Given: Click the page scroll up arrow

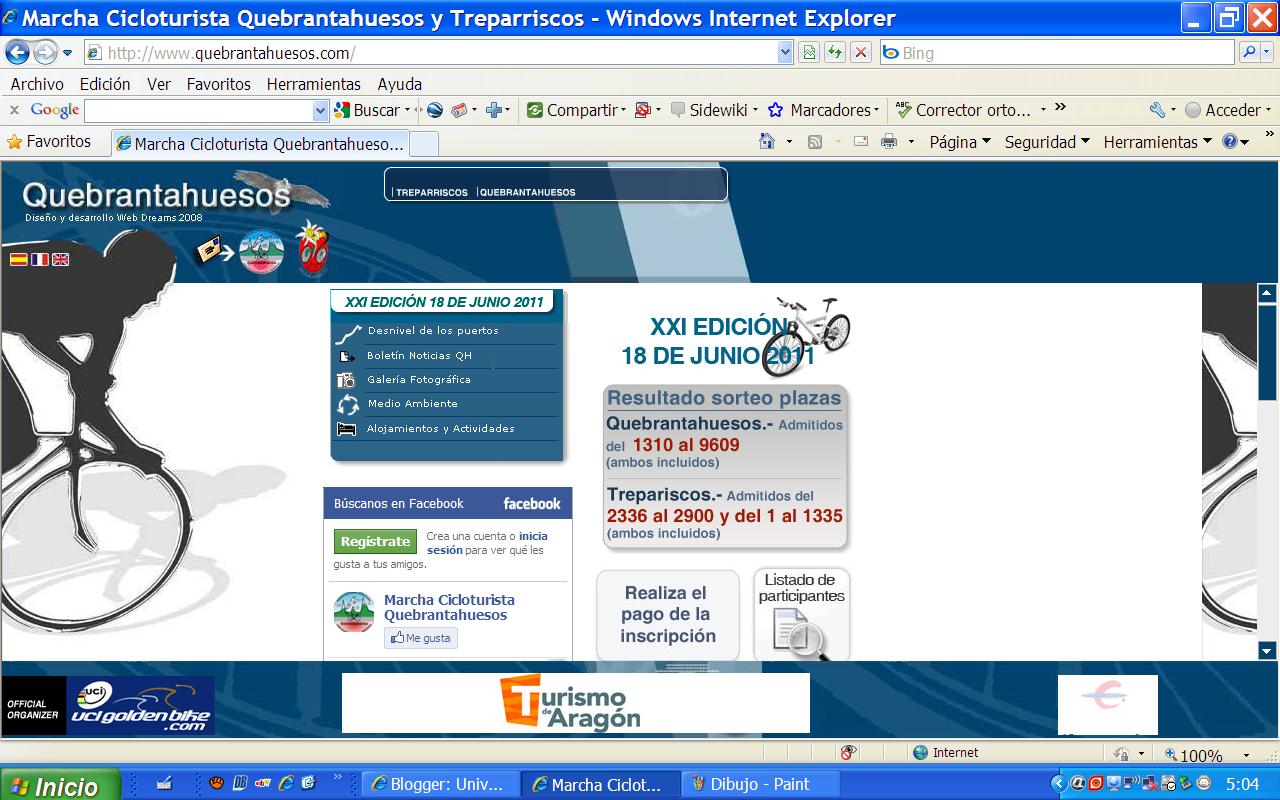Looking at the screenshot, I should pos(1267,293).
